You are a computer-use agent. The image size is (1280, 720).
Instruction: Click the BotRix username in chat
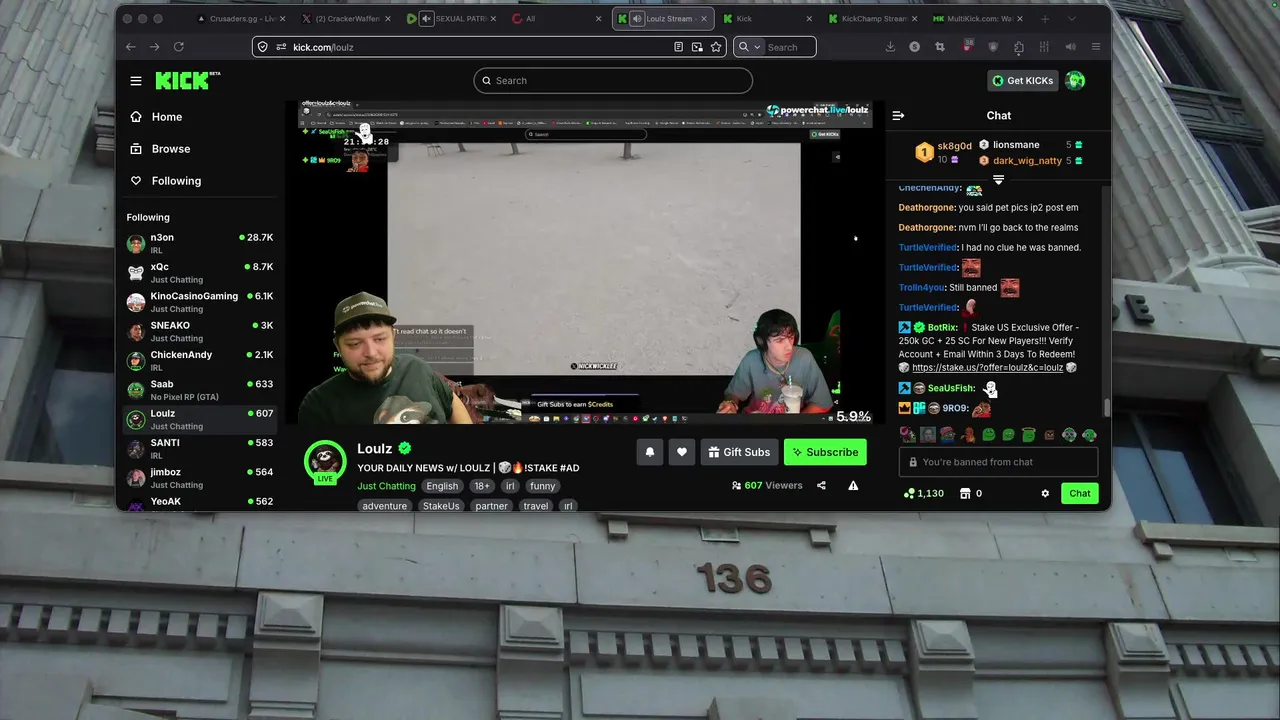point(942,328)
